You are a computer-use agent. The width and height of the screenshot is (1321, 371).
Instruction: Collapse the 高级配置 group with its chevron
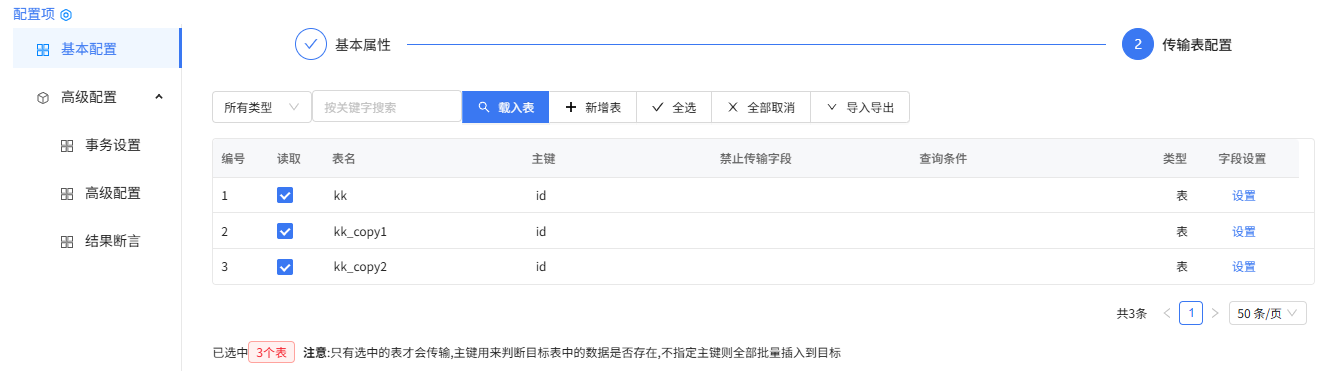coord(159,97)
